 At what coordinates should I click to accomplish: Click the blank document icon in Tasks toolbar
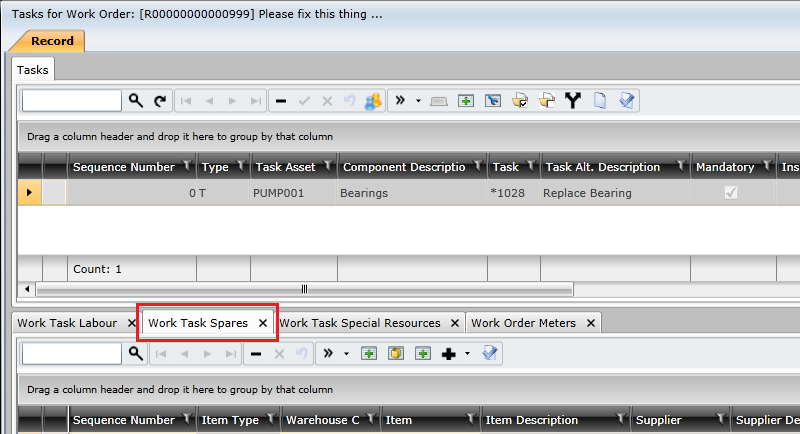pyautogui.click(x=600, y=101)
